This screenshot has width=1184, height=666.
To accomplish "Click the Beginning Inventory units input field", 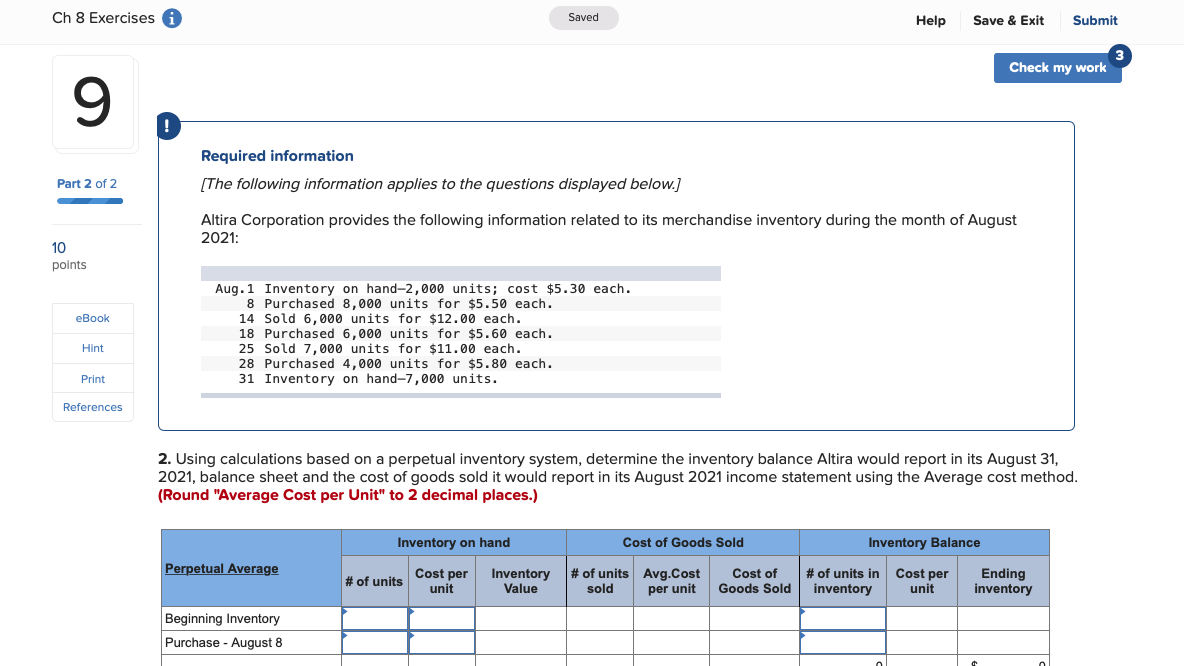I will [x=374, y=618].
